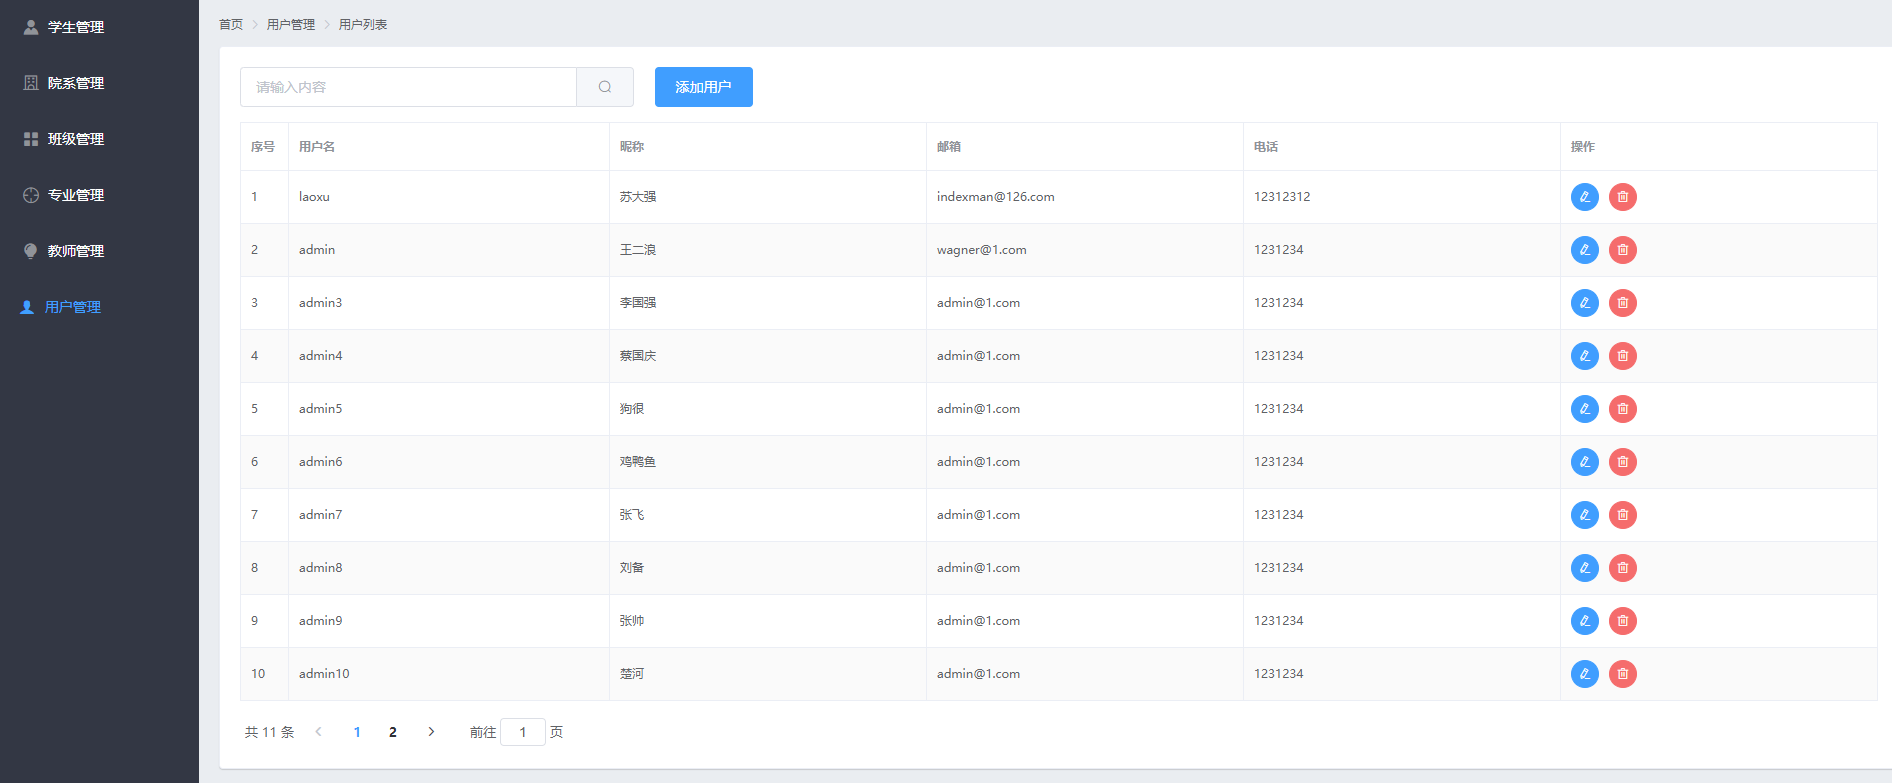Screen dimensions: 1892x783
Task: Delete user admin10
Action: tap(1622, 674)
